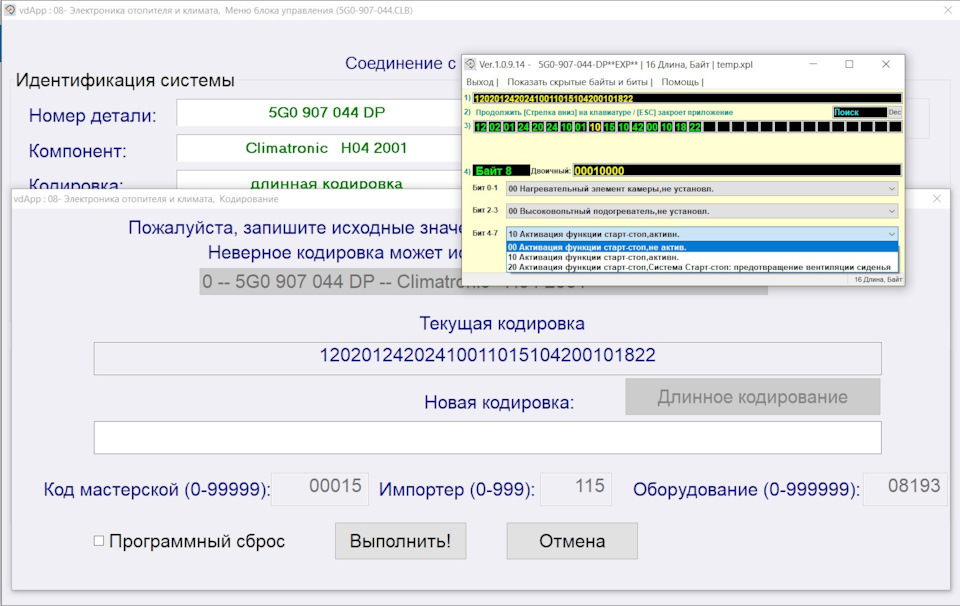Select byte cell 15 in the byte row
The image size is (960, 606).
[x=609, y=127]
